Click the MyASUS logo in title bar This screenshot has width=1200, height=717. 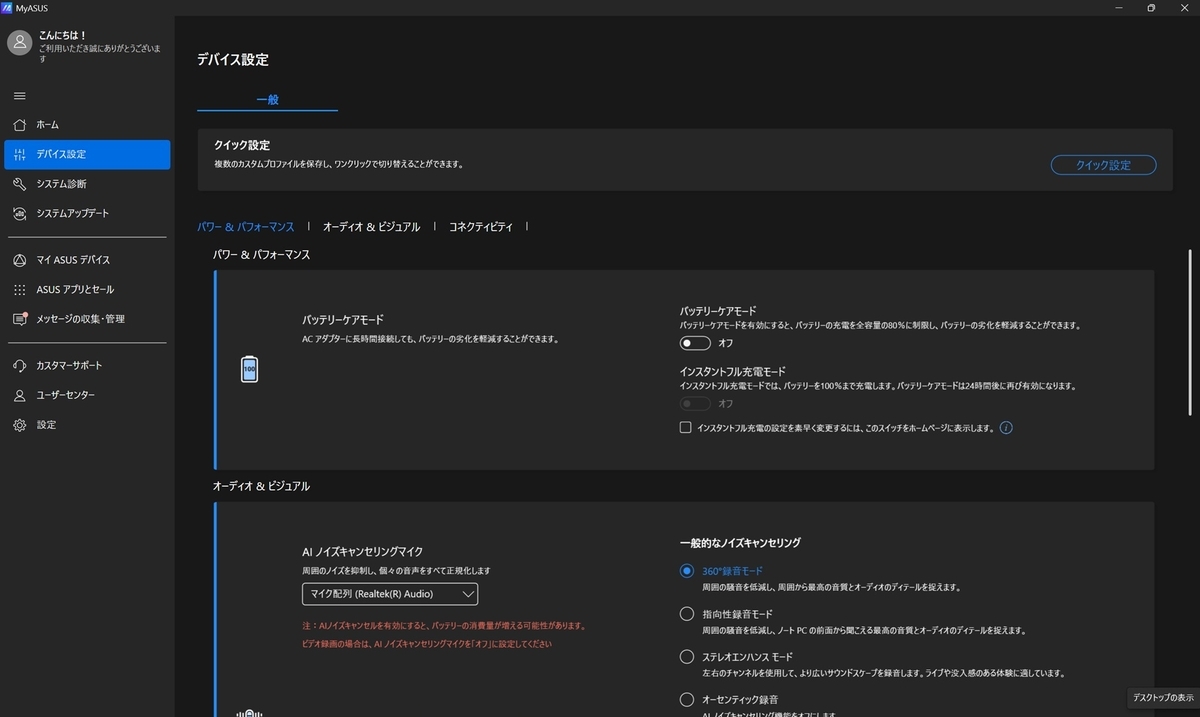pyautogui.click(x=8, y=7)
